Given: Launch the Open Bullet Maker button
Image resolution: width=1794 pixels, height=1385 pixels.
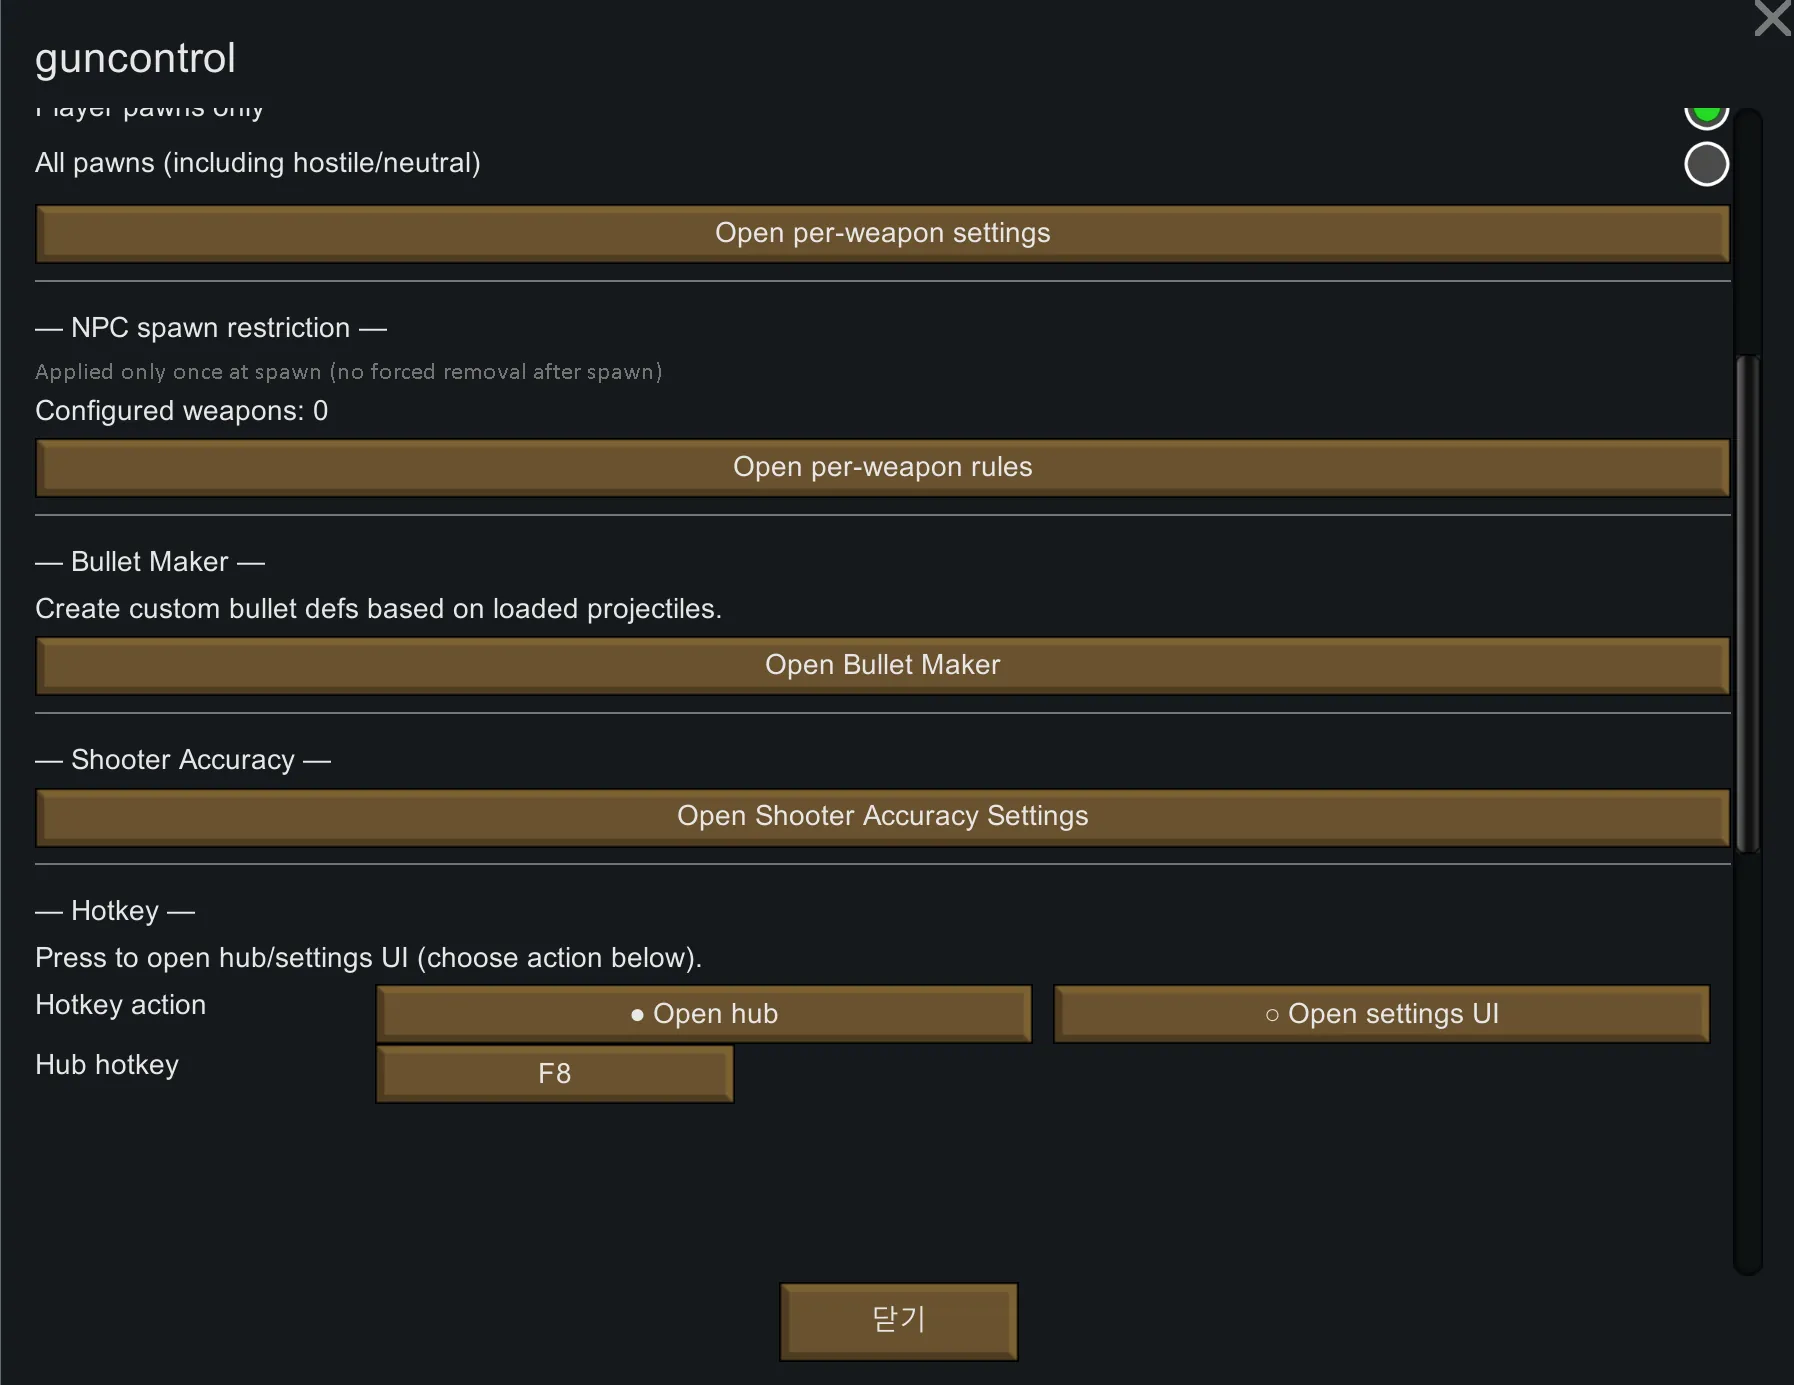Looking at the screenshot, I should (882, 665).
